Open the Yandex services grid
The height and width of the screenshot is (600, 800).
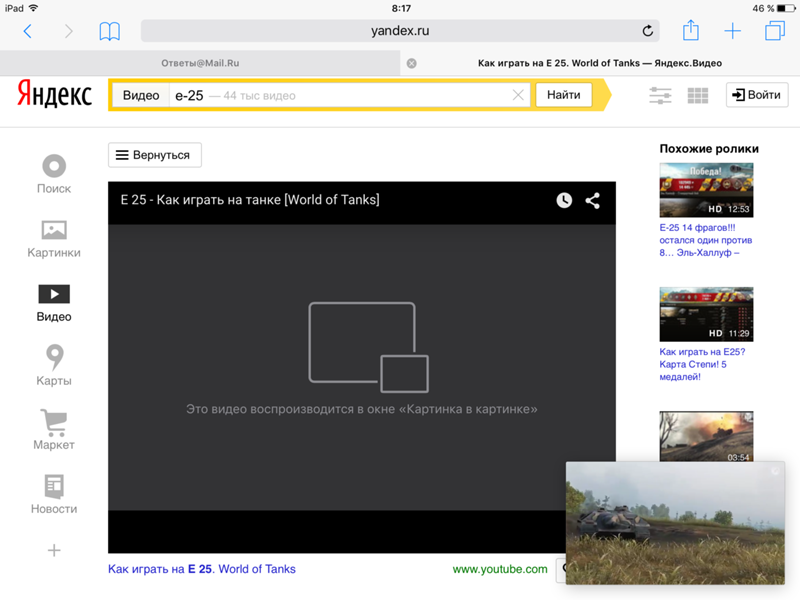click(x=697, y=95)
